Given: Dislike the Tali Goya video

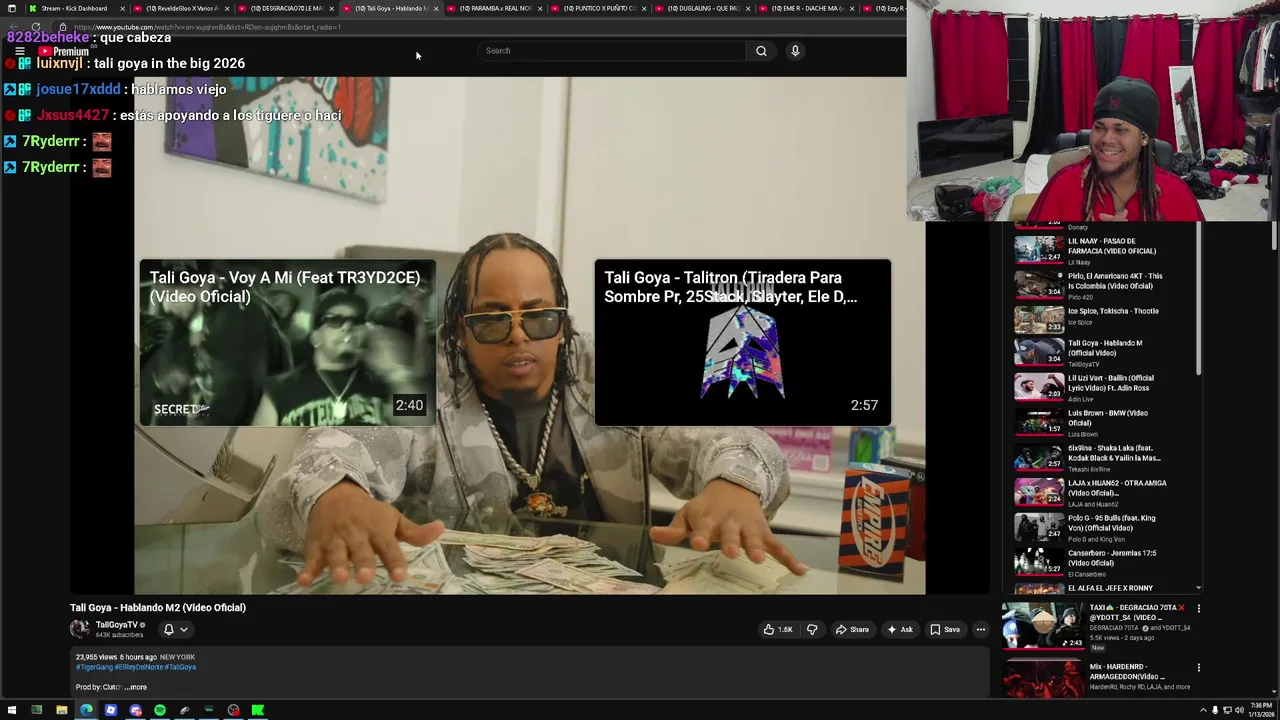Looking at the screenshot, I should pos(812,629).
